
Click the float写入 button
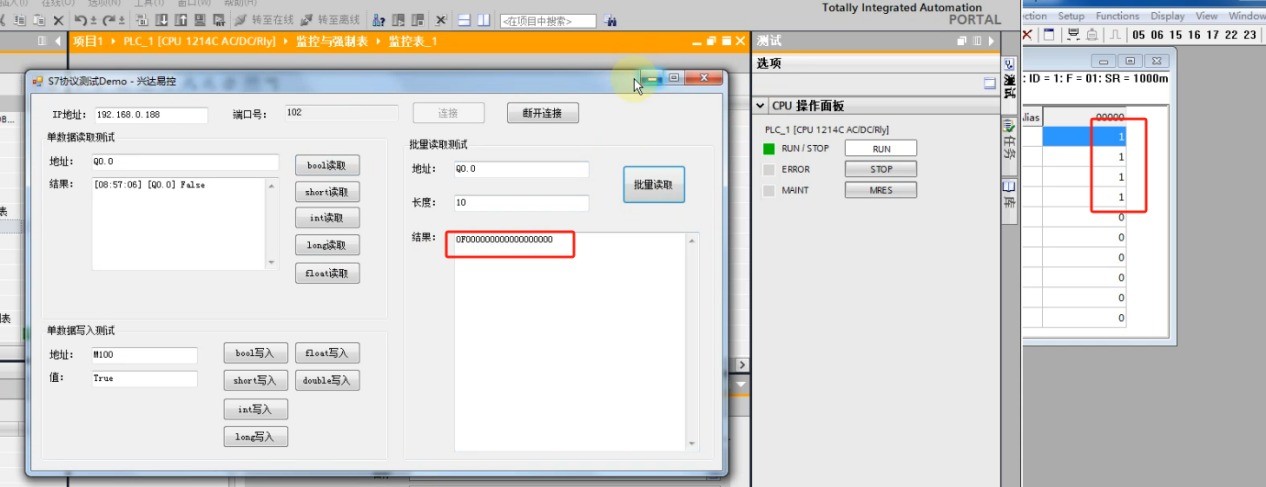click(x=327, y=353)
